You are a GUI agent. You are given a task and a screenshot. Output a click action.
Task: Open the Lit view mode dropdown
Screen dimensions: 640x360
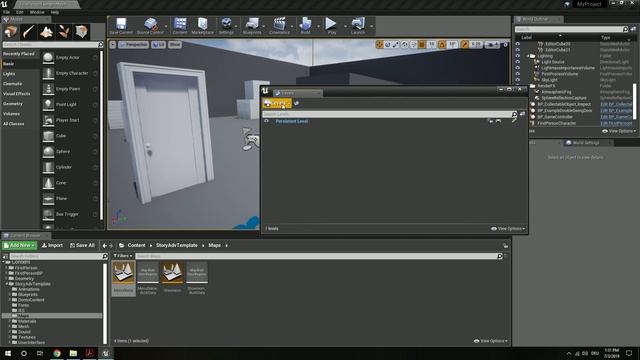pos(158,44)
